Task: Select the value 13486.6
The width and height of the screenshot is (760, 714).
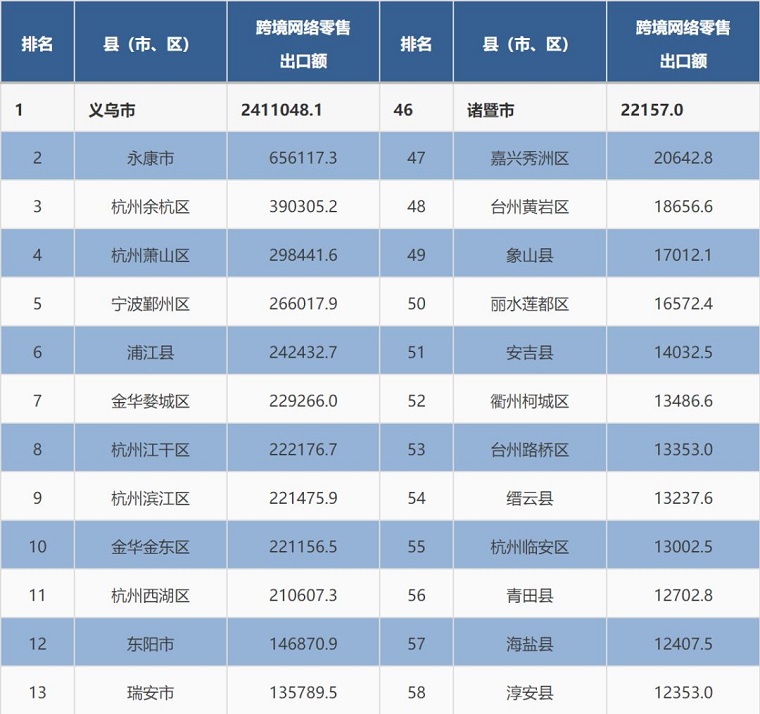Action: click(683, 401)
